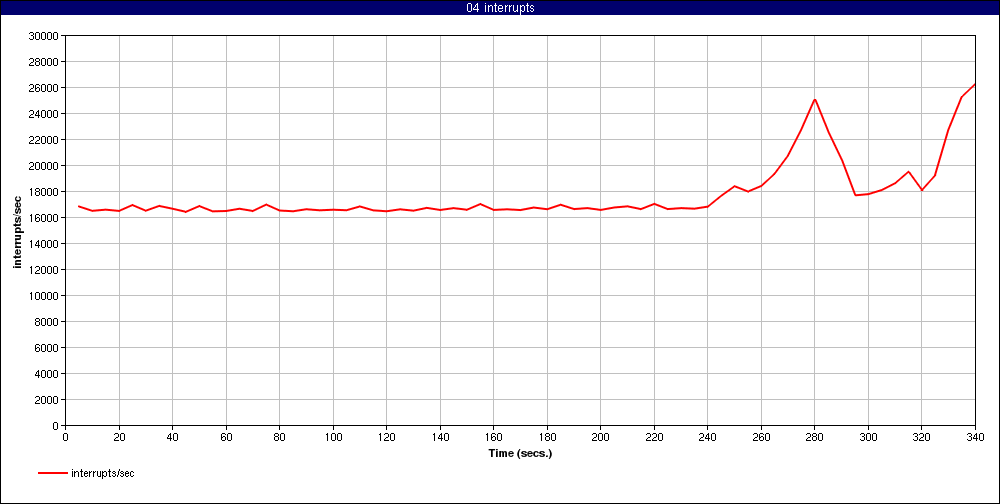Click the 140 x-axis tick label
The height and width of the screenshot is (504, 1000).
(x=440, y=437)
